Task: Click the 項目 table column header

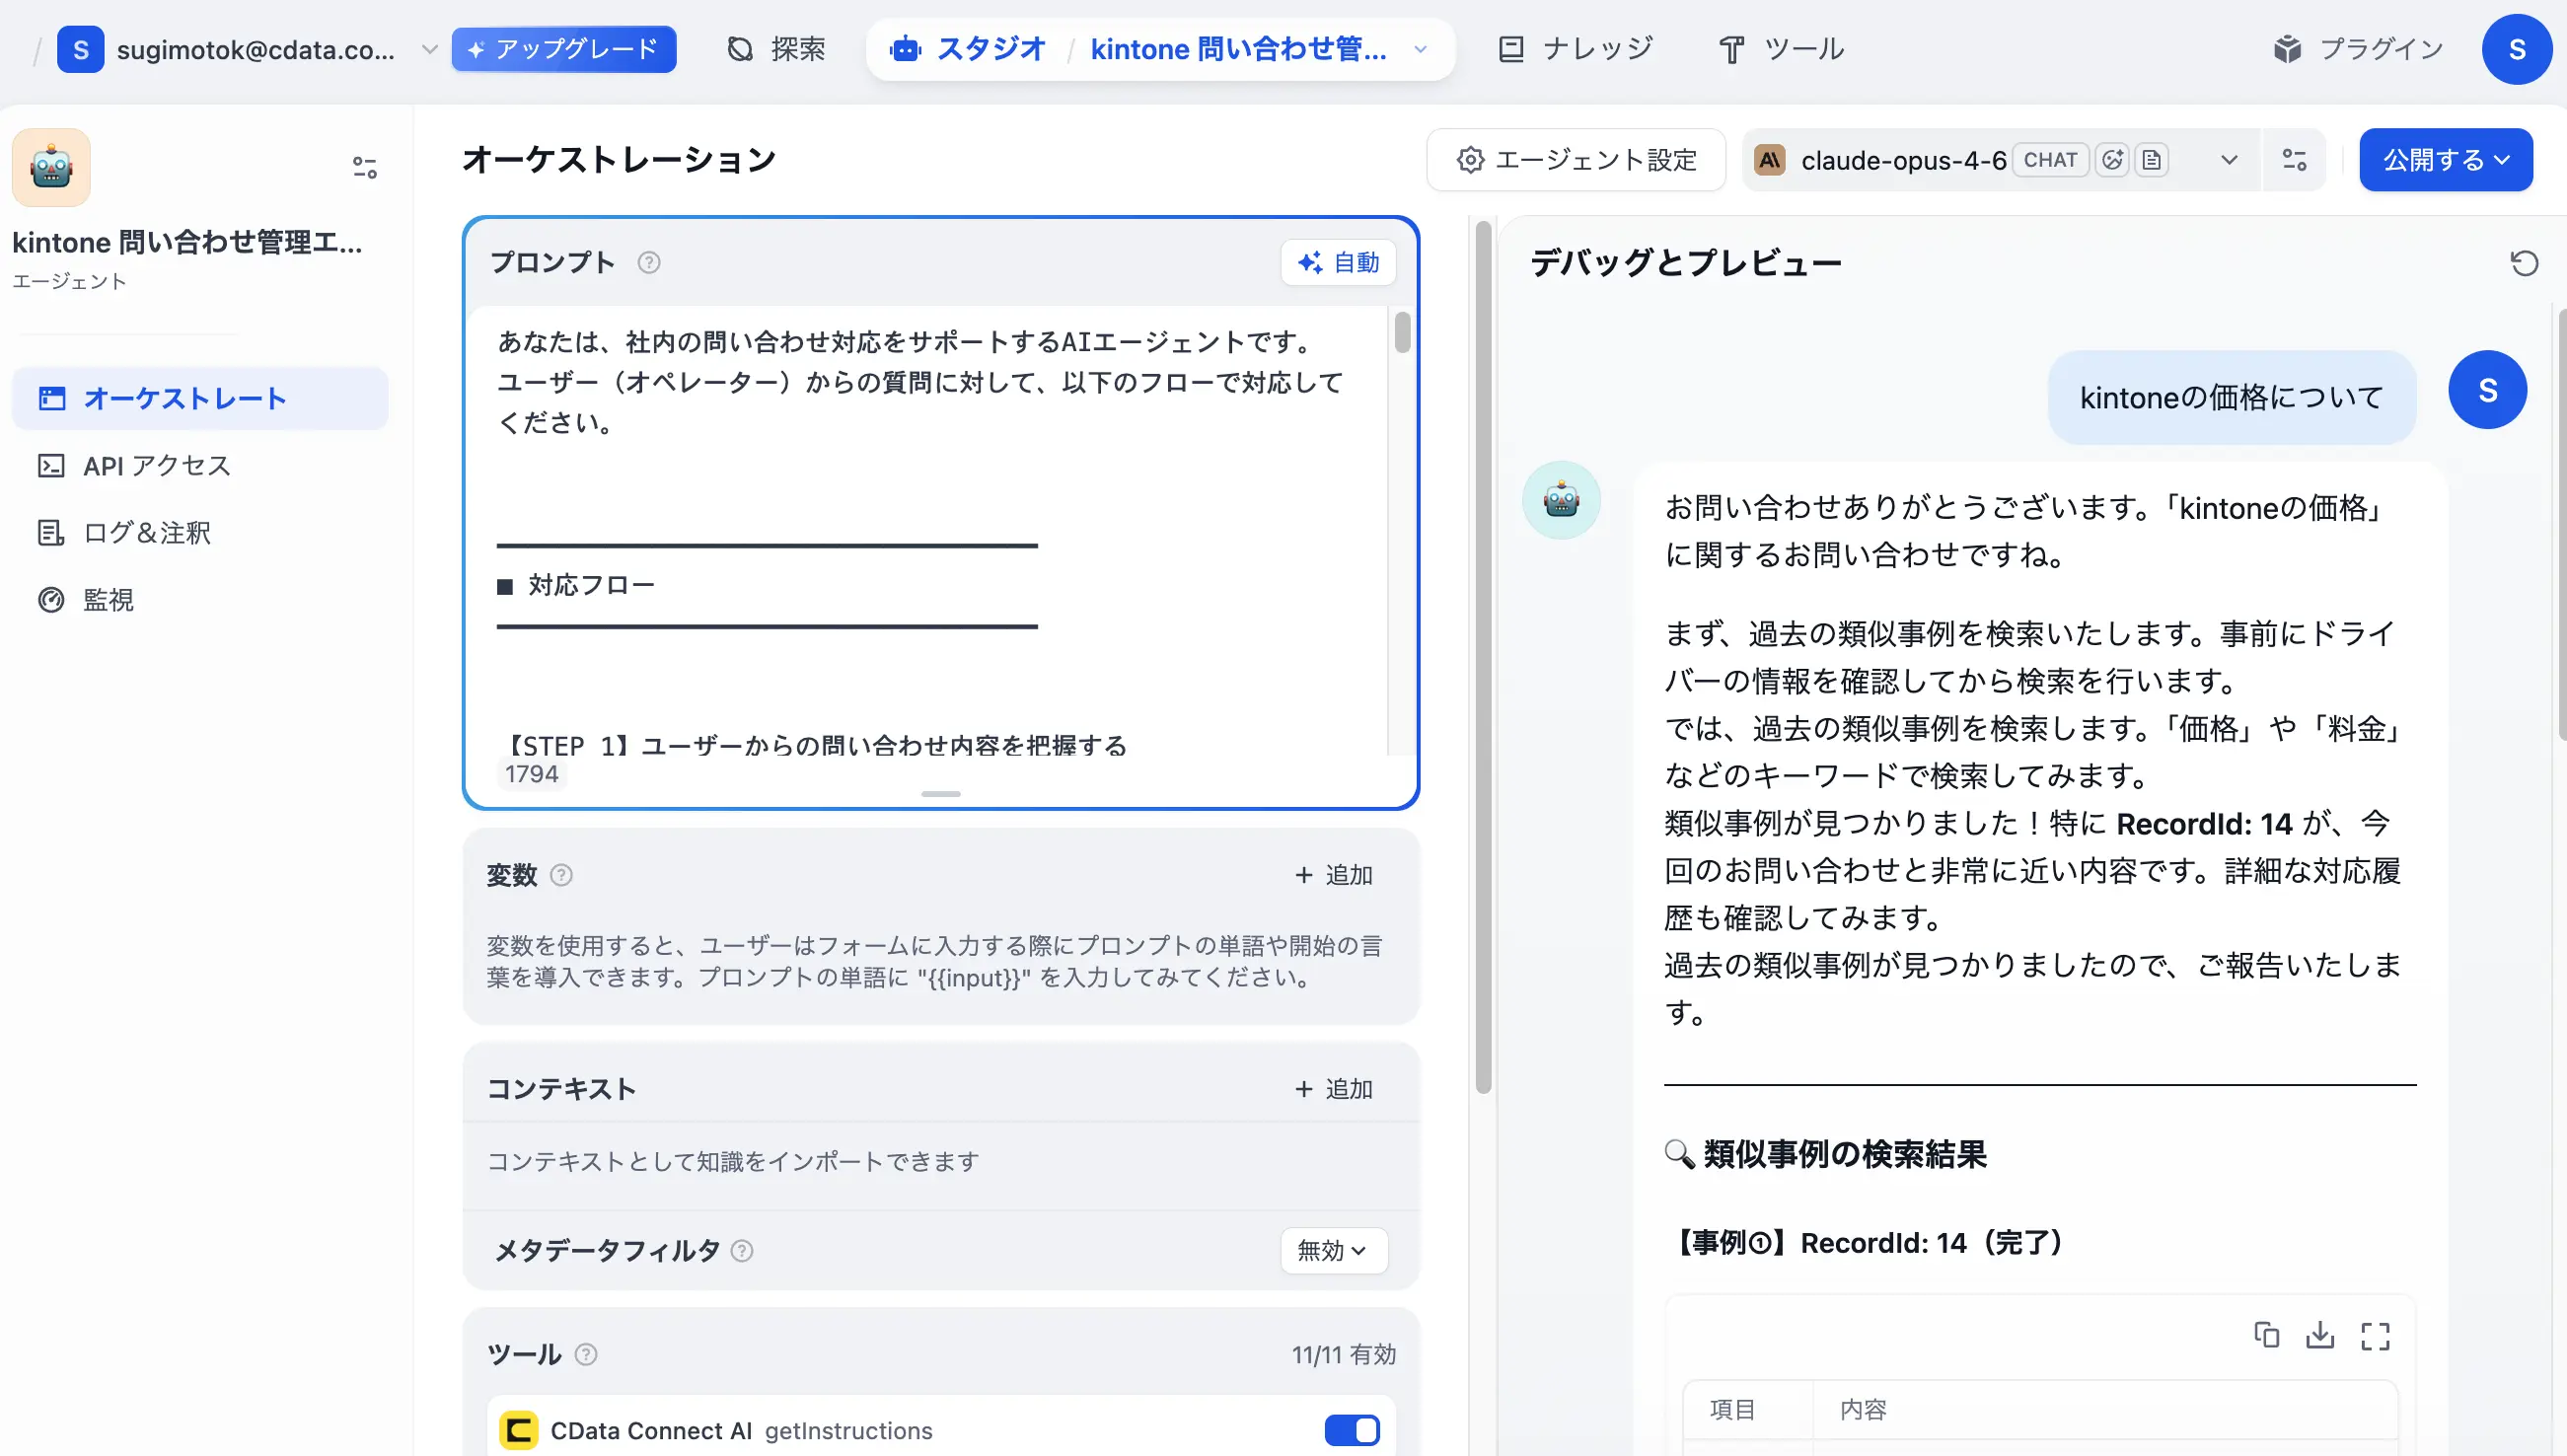Action: (x=1732, y=1409)
